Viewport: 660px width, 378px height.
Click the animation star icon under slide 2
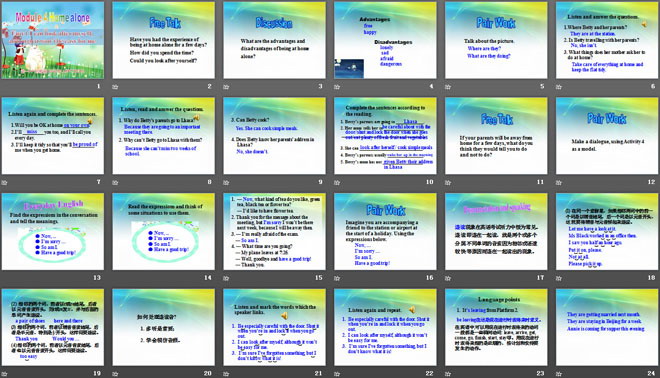pyautogui.click(x=115, y=87)
